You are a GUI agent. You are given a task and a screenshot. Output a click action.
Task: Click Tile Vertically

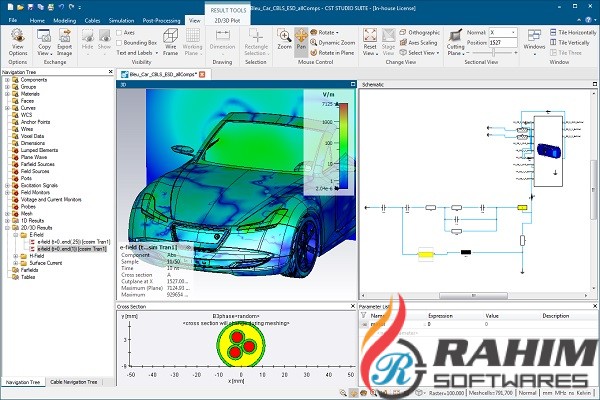tap(570, 42)
